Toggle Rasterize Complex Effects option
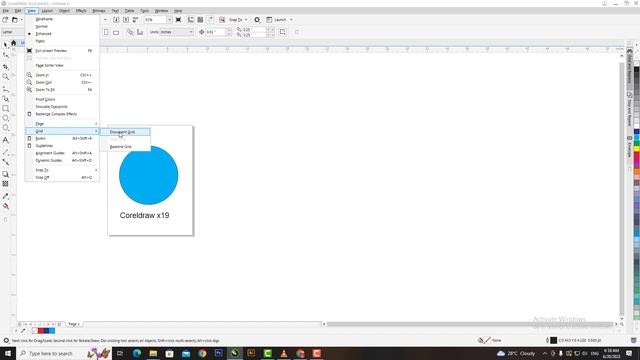This screenshot has width=640, height=360. pyautogui.click(x=62, y=114)
